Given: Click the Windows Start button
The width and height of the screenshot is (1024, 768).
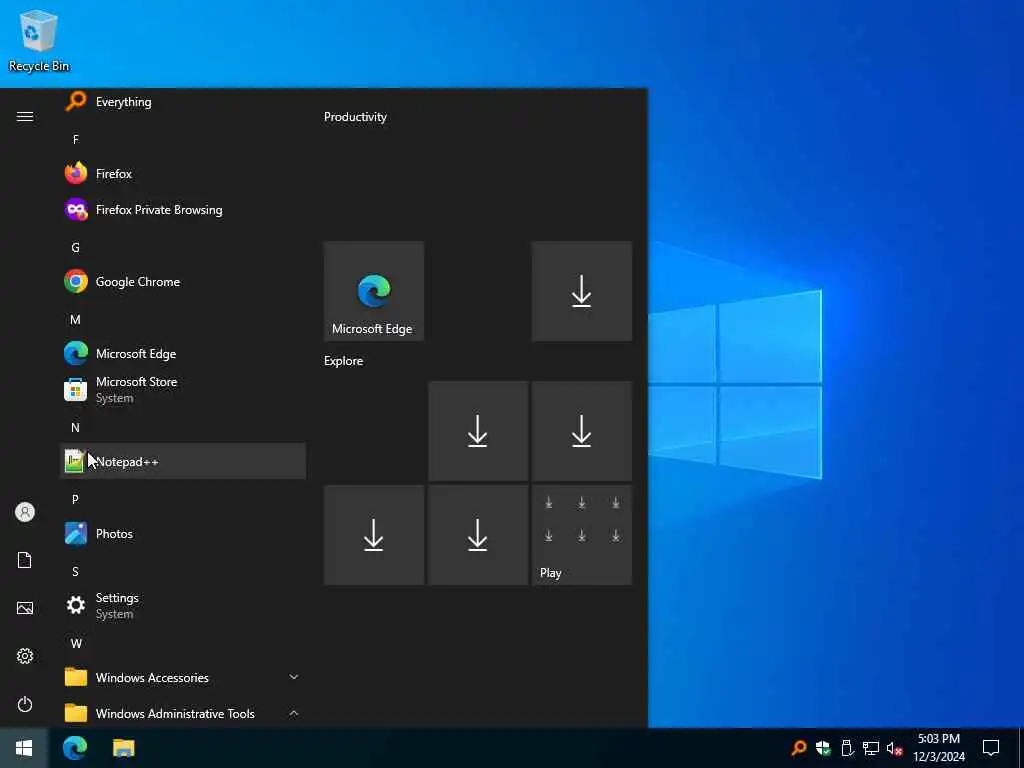Looking at the screenshot, I should (x=24, y=748).
